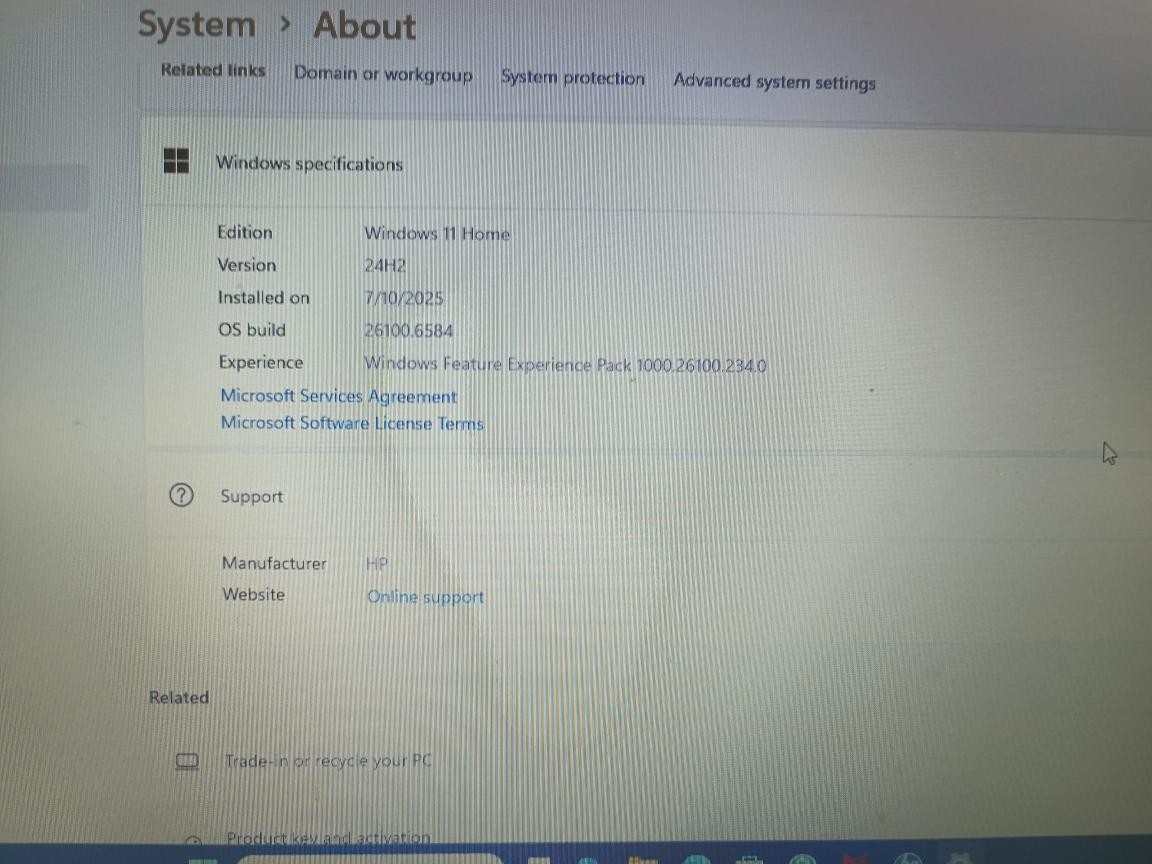
Task: Collapse the Support section header
Action: (x=647, y=497)
